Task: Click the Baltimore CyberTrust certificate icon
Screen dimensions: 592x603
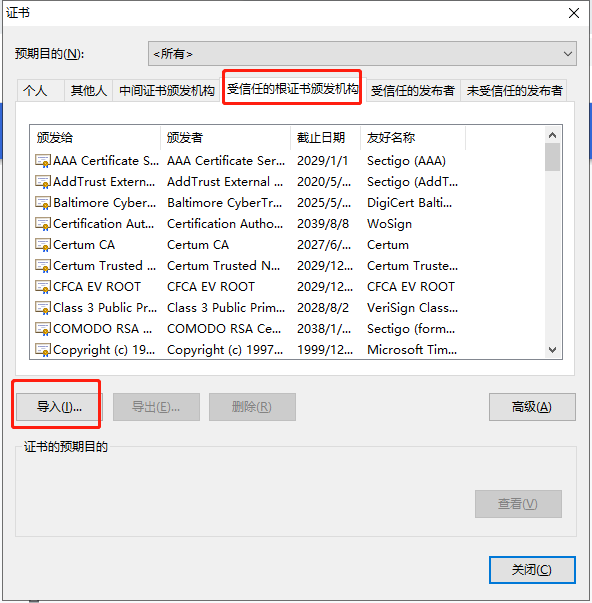Action: (43, 203)
